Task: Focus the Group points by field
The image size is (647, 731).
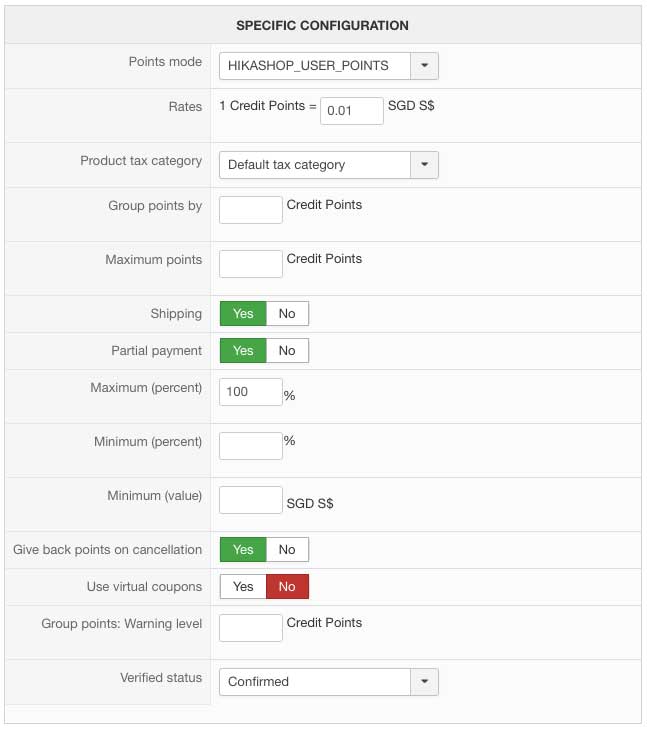Action: (x=251, y=210)
